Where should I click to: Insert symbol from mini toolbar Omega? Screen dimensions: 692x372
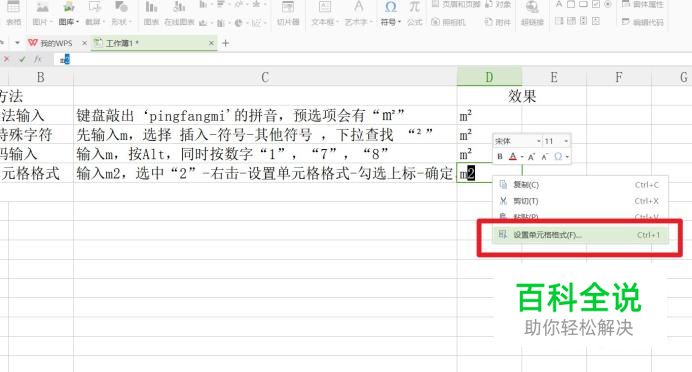(558, 156)
